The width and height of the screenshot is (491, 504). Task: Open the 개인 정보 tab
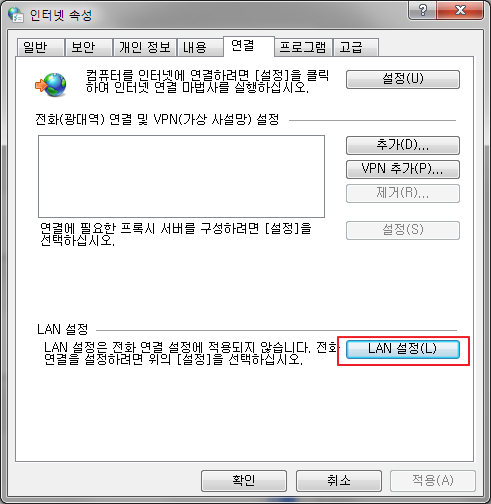tap(145, 47)
